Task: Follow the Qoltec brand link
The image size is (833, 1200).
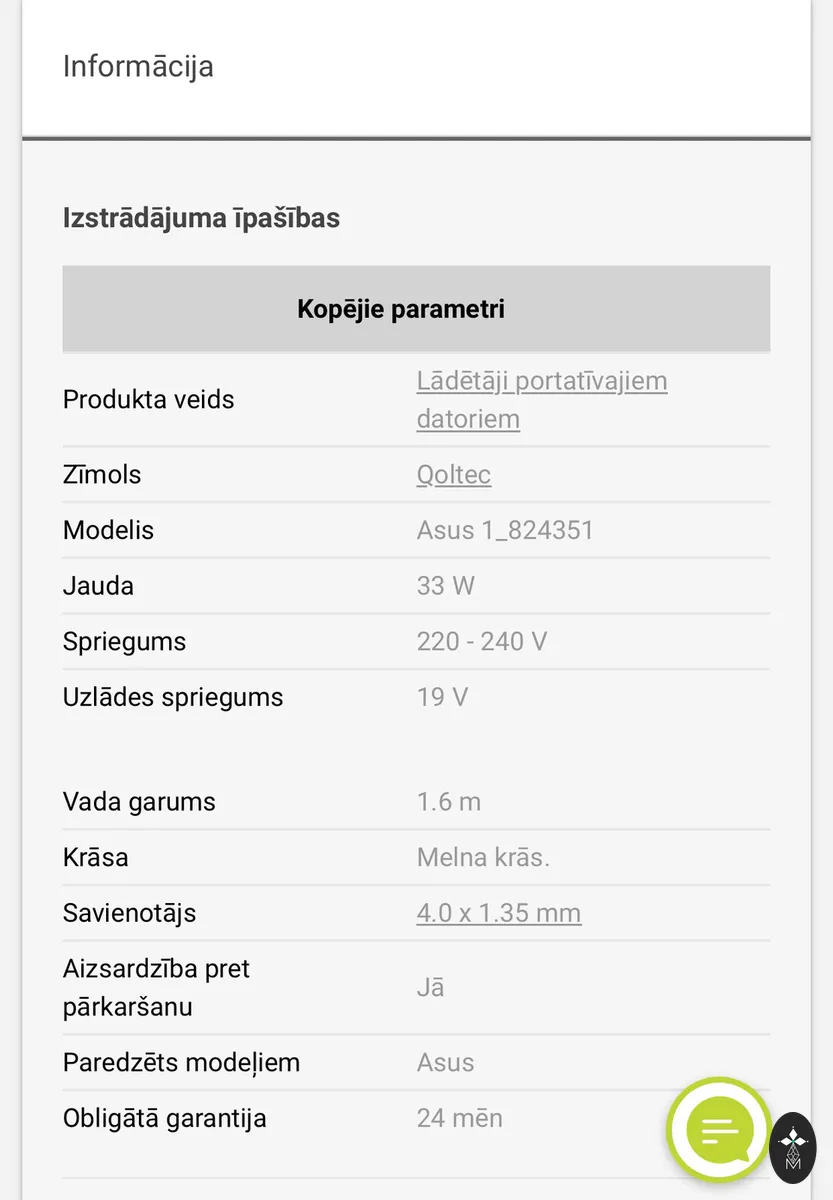Action: click(x=454, y=474)
